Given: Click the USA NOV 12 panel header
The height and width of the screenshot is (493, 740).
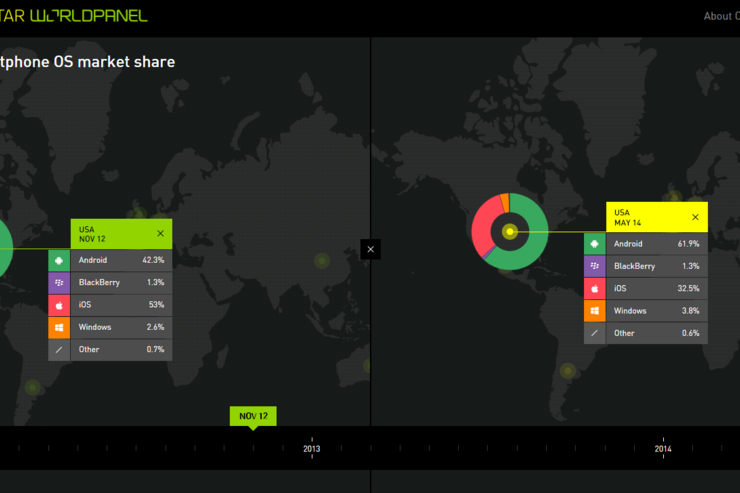Looking at the screenshot, I should coord(121,234).
